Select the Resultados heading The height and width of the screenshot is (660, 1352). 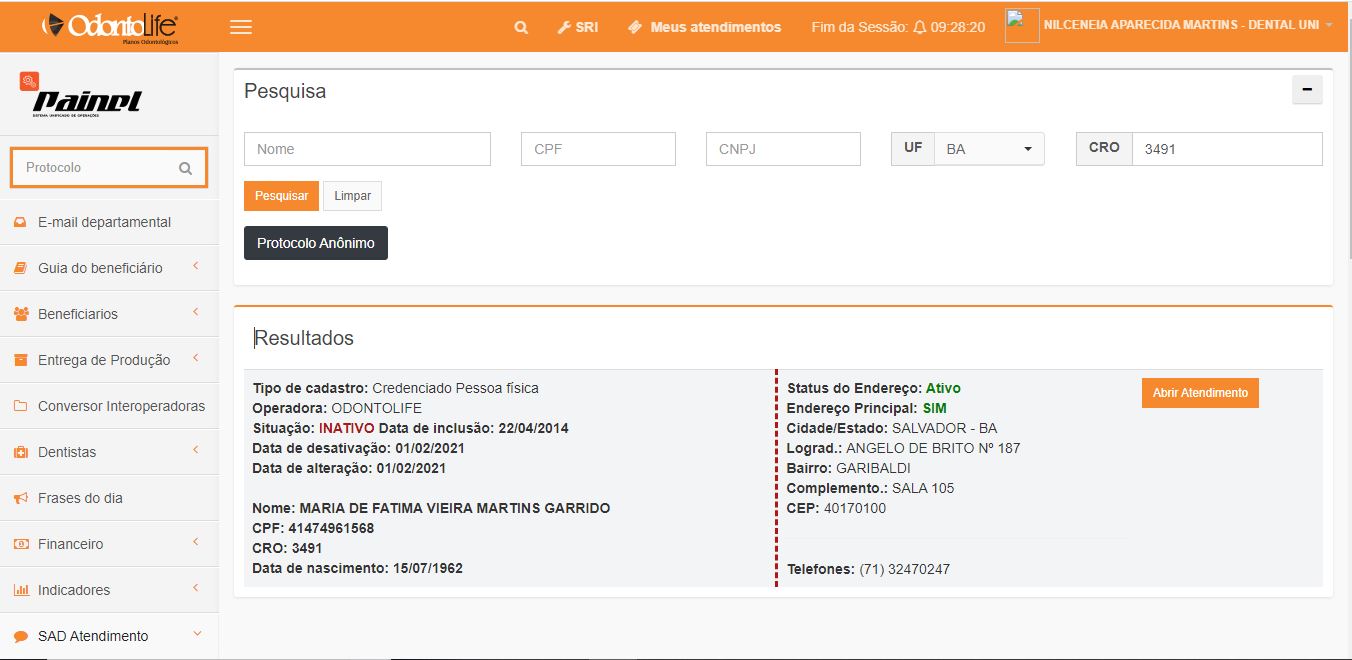[304, 338]
